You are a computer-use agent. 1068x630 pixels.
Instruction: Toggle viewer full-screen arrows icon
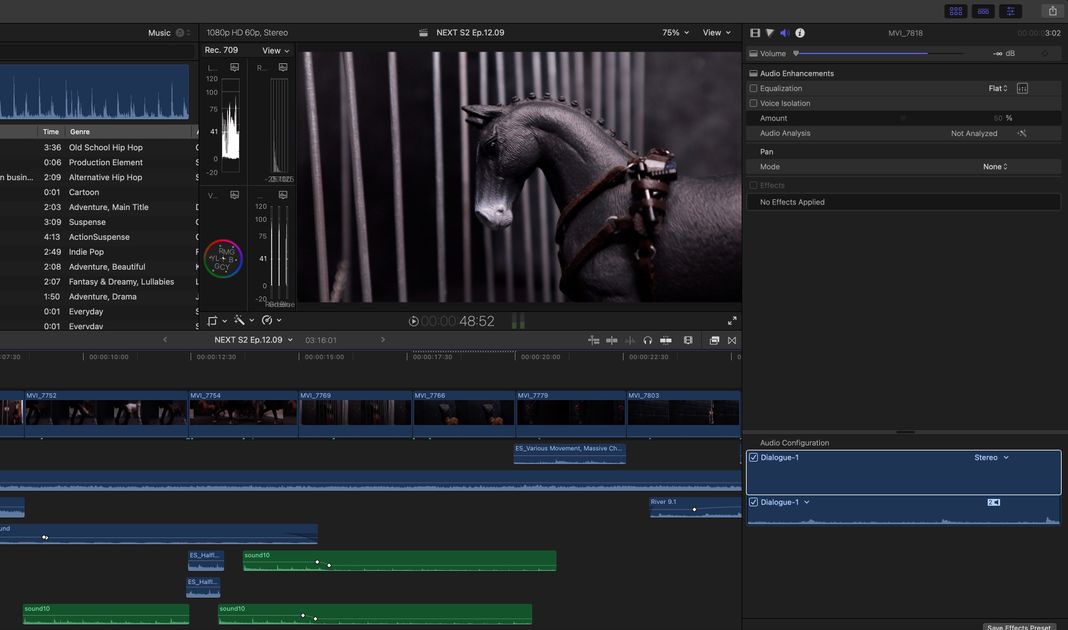(732, 321)
